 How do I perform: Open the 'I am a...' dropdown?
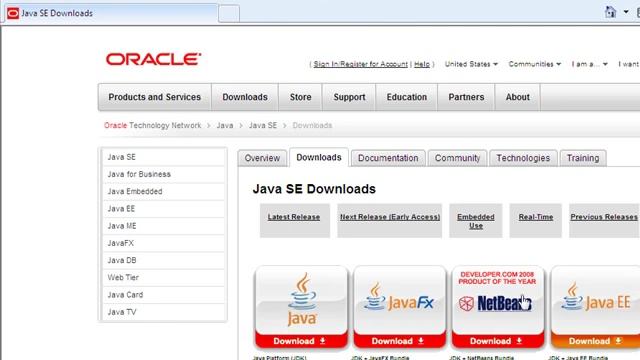590,64
